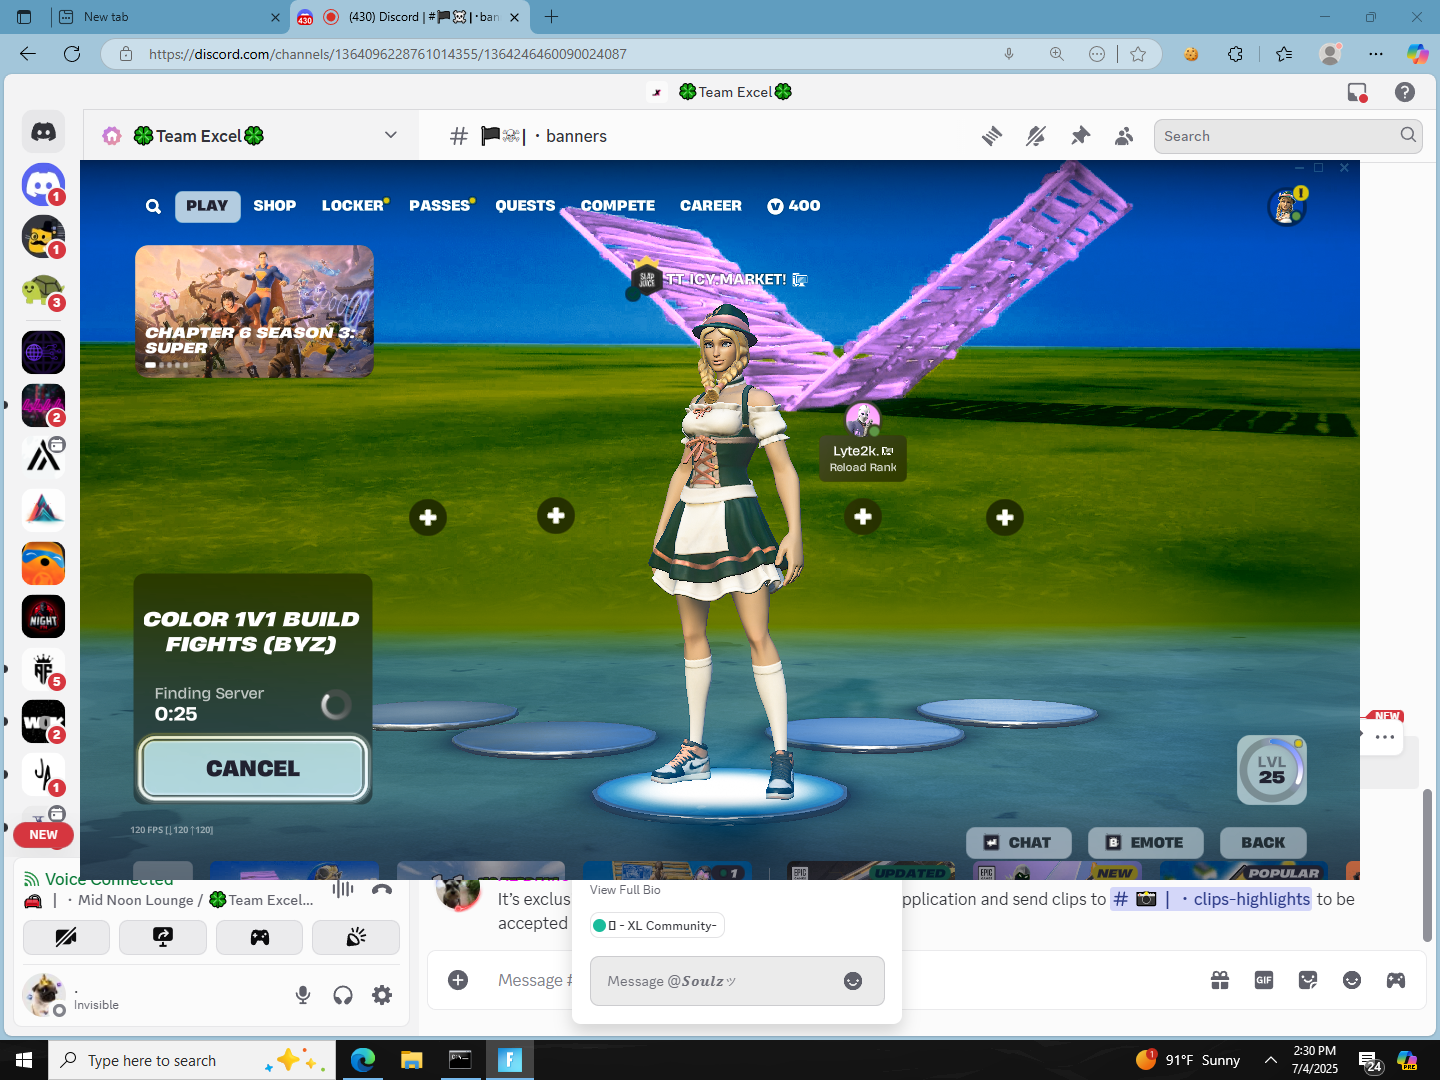
Task: Cancel the Fortnite matchmaking
Action: (x=253, y=768)
